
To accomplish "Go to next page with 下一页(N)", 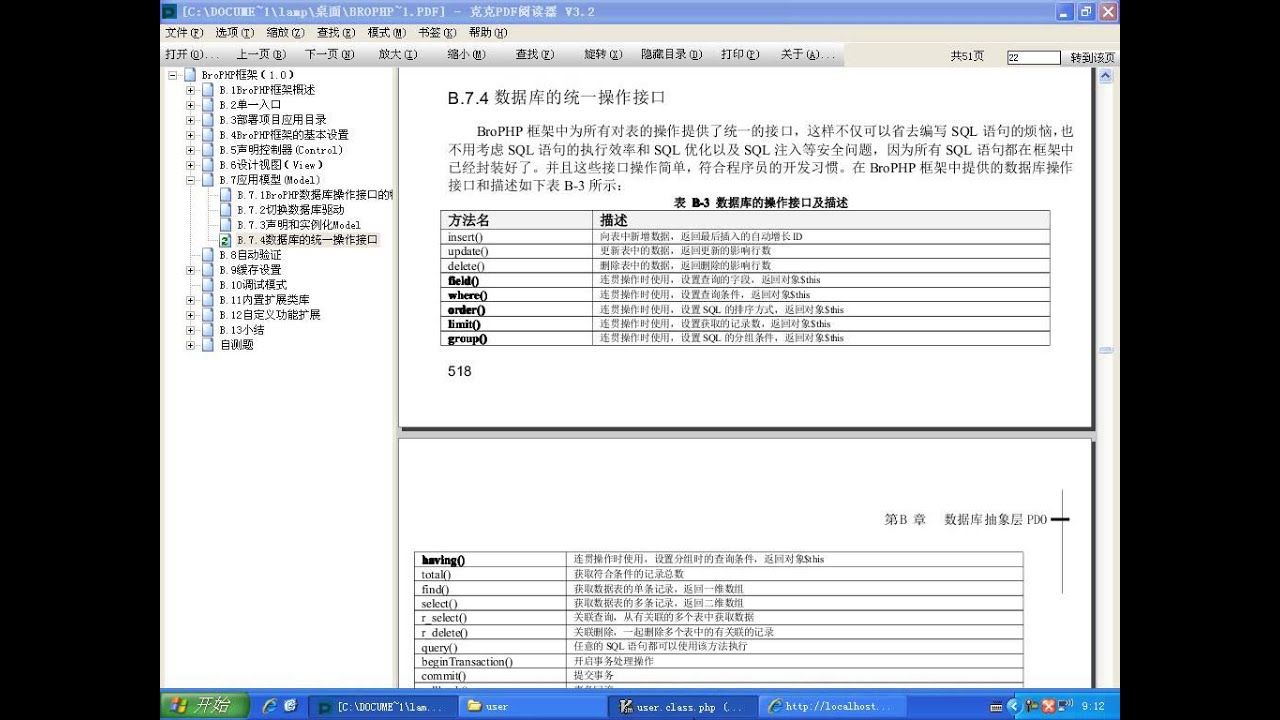I will [330, 55].
